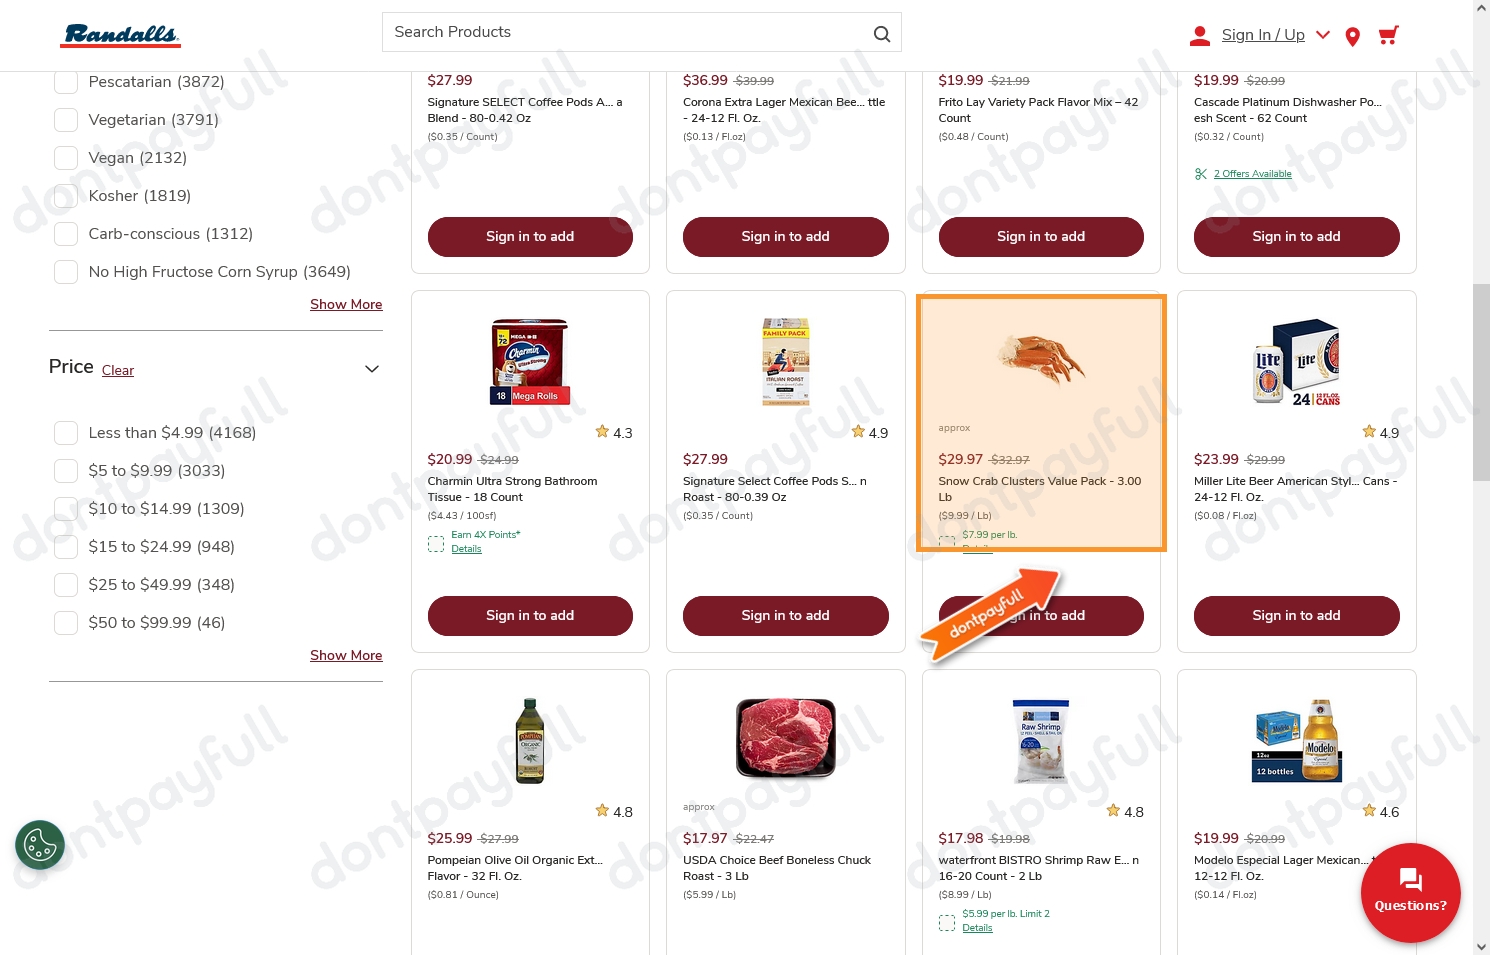The image size is (1490, 955).
Task: Click the search magnifier icon
Action: 882,32
